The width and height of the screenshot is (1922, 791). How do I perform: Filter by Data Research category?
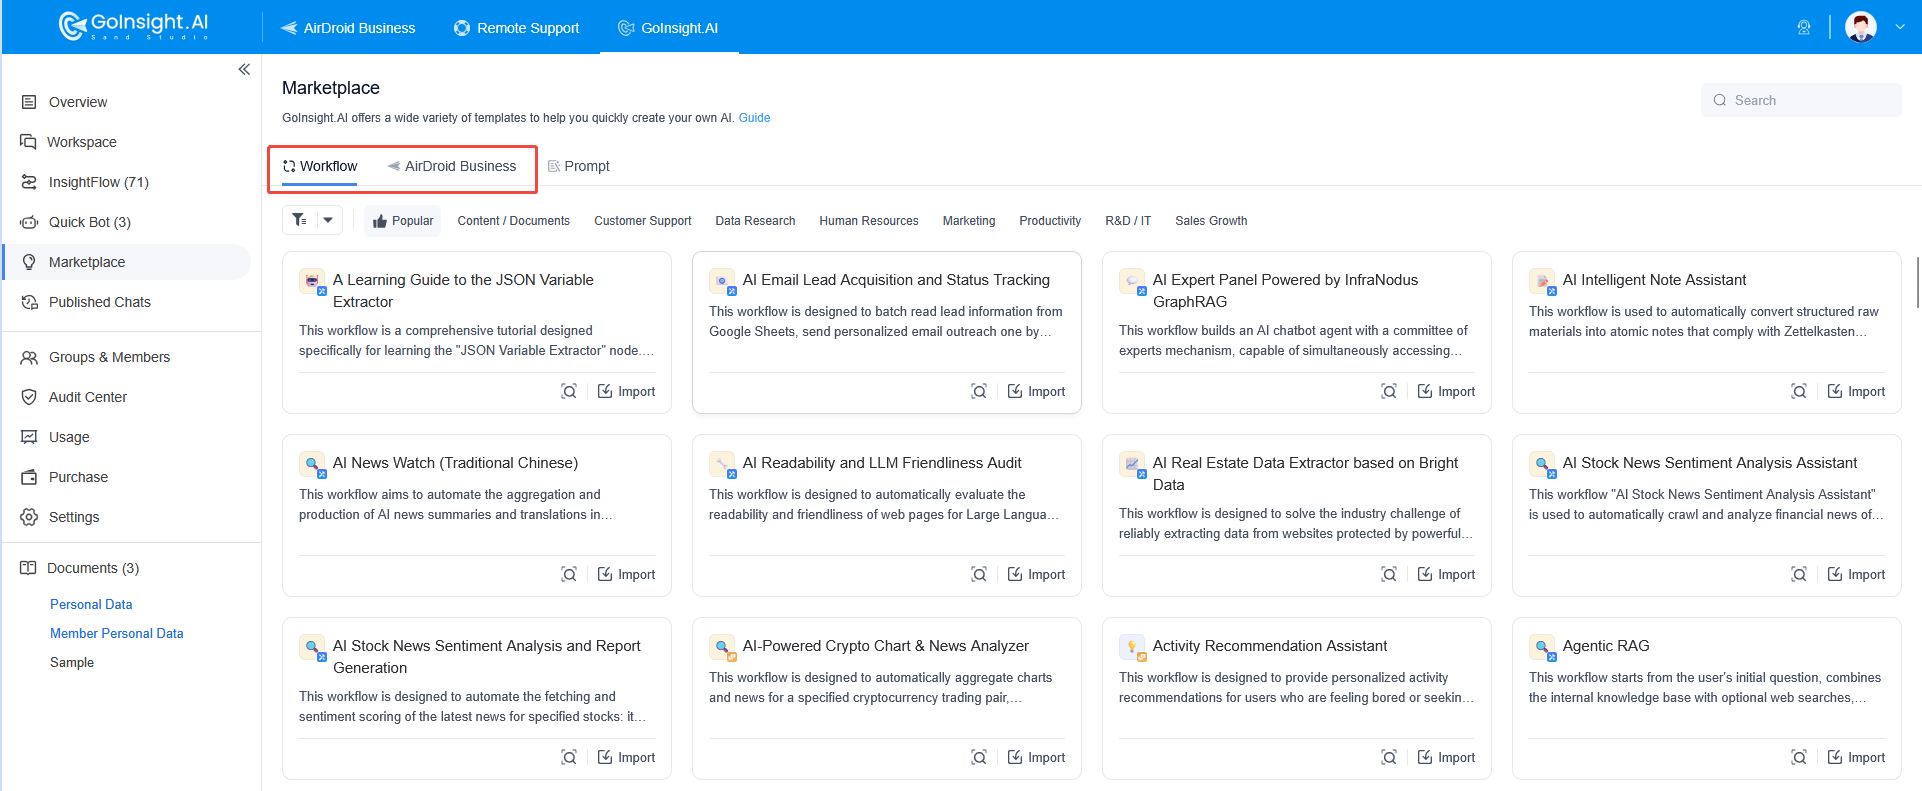(x=755, y=221)
